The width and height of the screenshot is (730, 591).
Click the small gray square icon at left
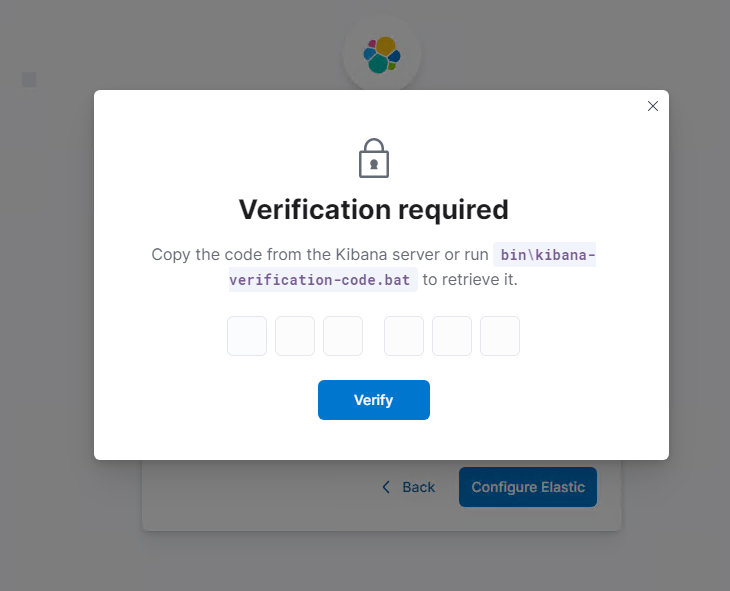tap(29, 80)
